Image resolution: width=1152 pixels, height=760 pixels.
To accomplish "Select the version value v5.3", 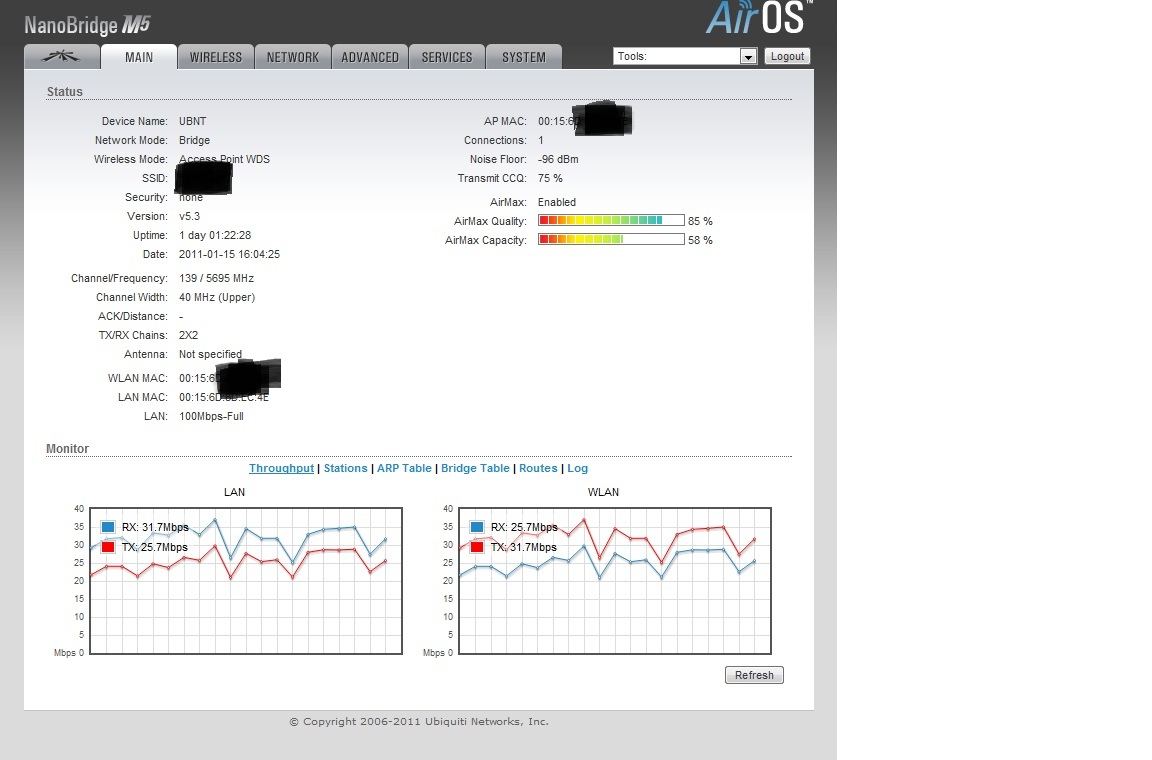I will click(x=190, y=217).
